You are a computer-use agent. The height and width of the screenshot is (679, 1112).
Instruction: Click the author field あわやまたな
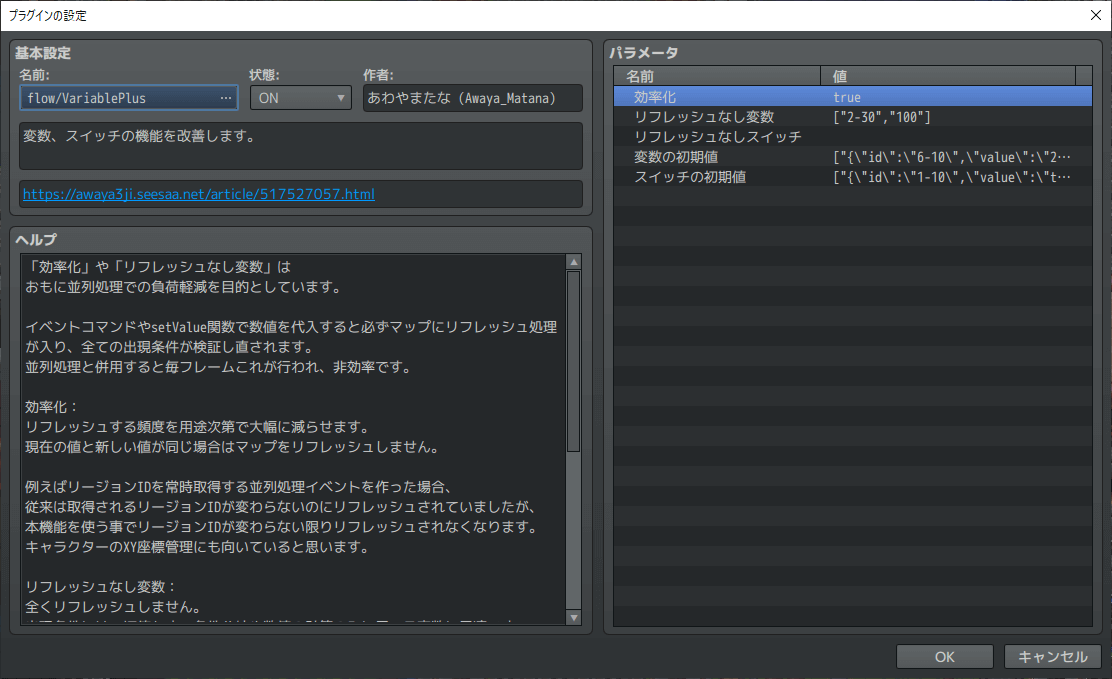click(x=472, y=98)
